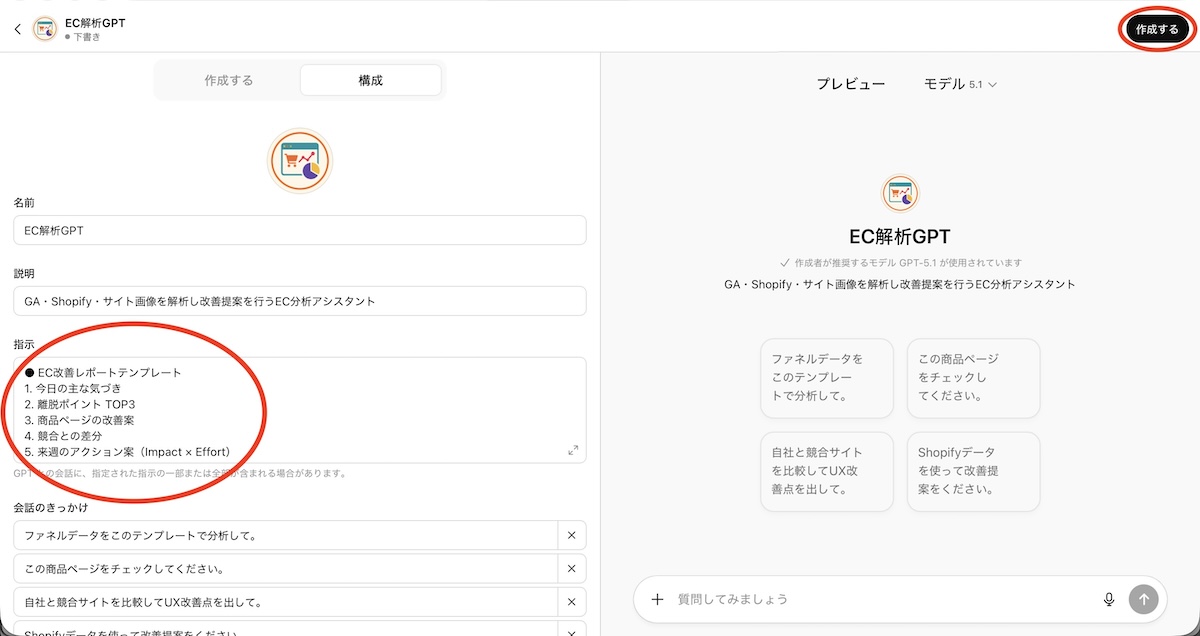Image resolution: width=1200 pixels, height=636 pixels.
Task: Click the EC解析GPT avatar in the header
Action: click(44, 28)
